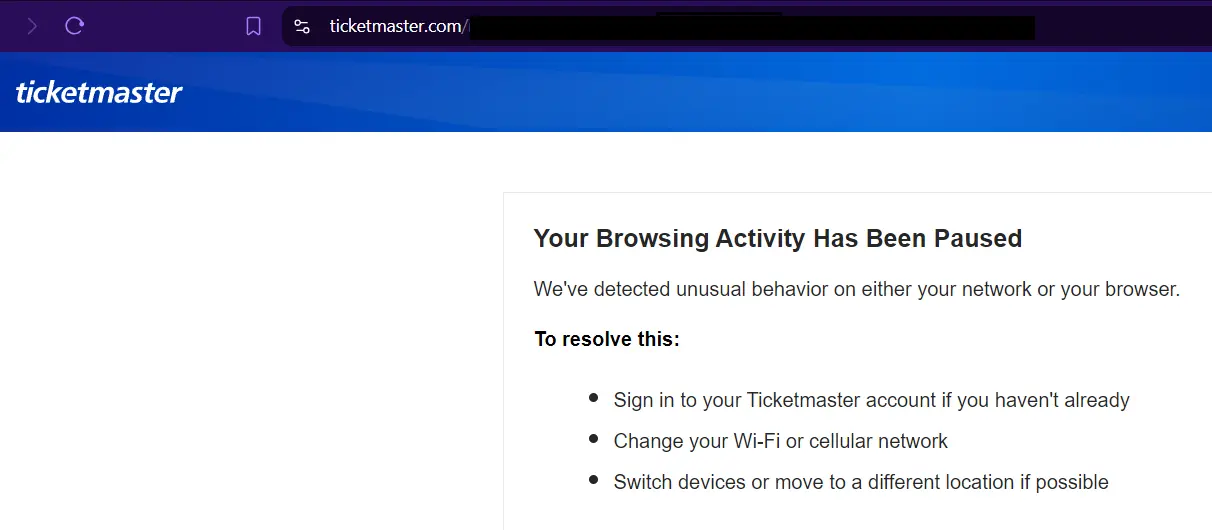The width and height of the screenshot is (1212, 530).
Task: Click the "We've detected unusual behavior" sentence
Action: [x=856, y=290]
